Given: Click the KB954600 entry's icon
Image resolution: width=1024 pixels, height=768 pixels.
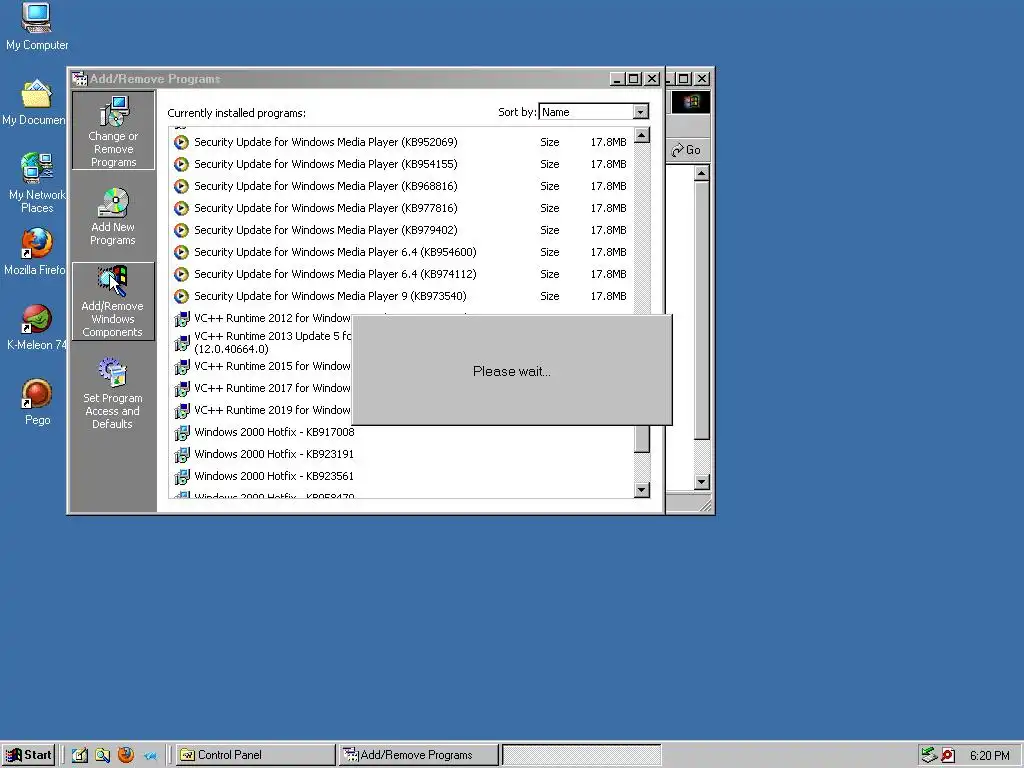Looking at the screenshot, I should 181,253.
